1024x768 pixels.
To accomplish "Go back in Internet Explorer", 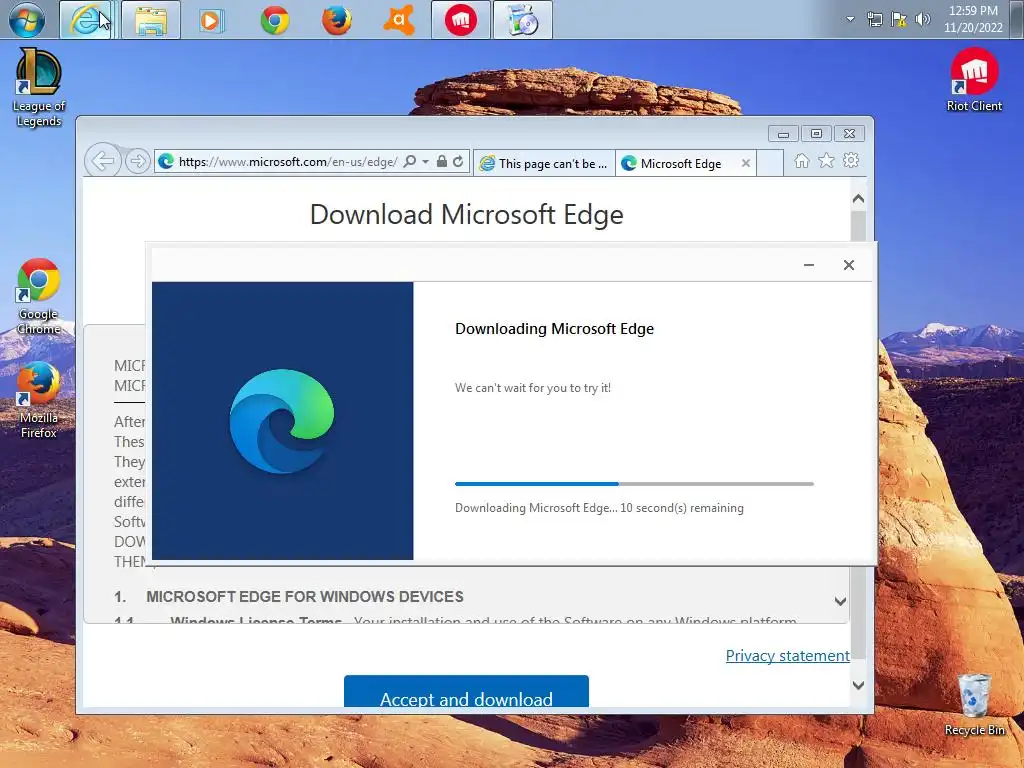I will click(103, 161).
